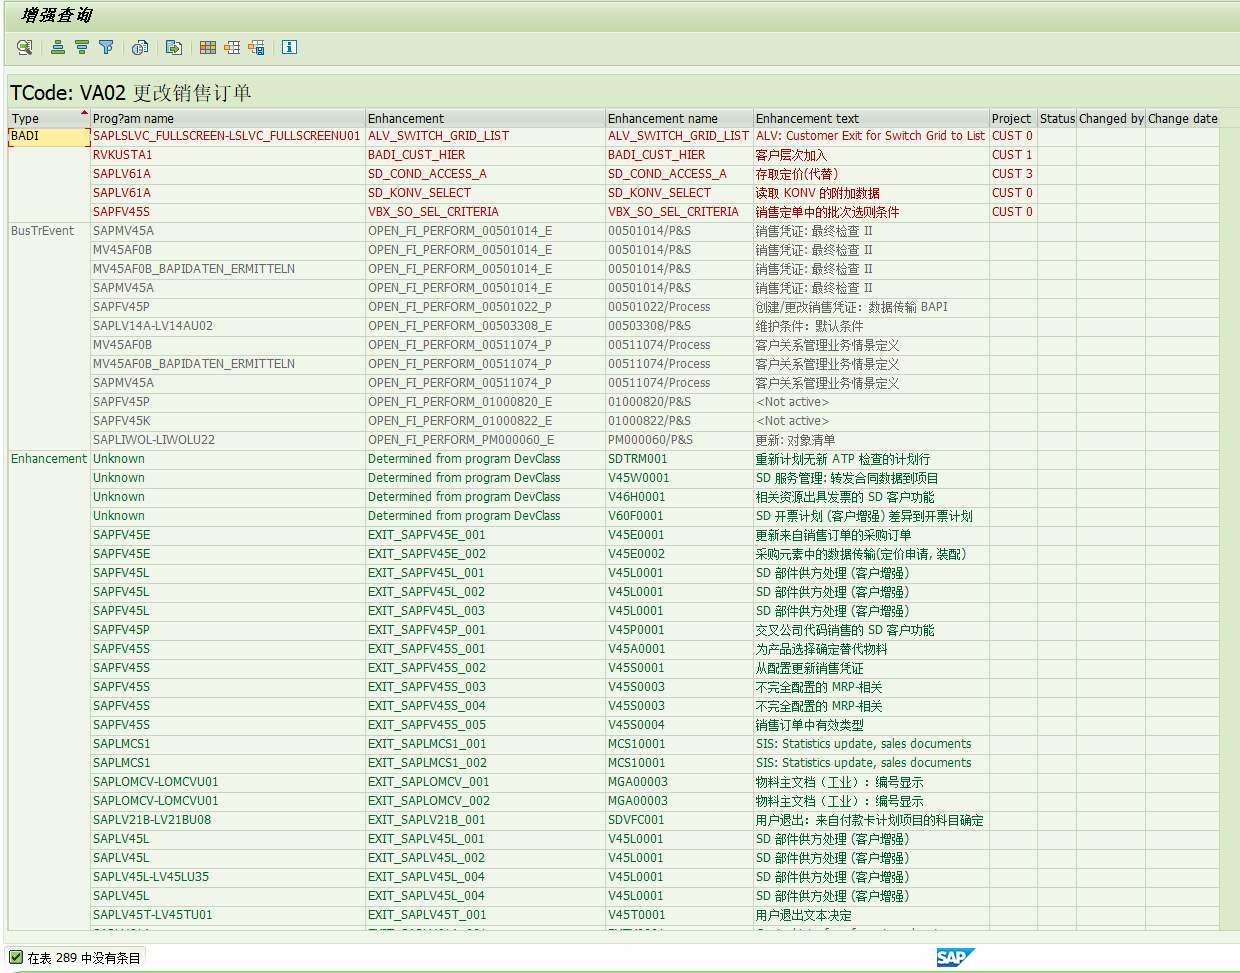Select the Enhancement column header
The height and width of the screenshot is (973, 1240).
[485, 118]
